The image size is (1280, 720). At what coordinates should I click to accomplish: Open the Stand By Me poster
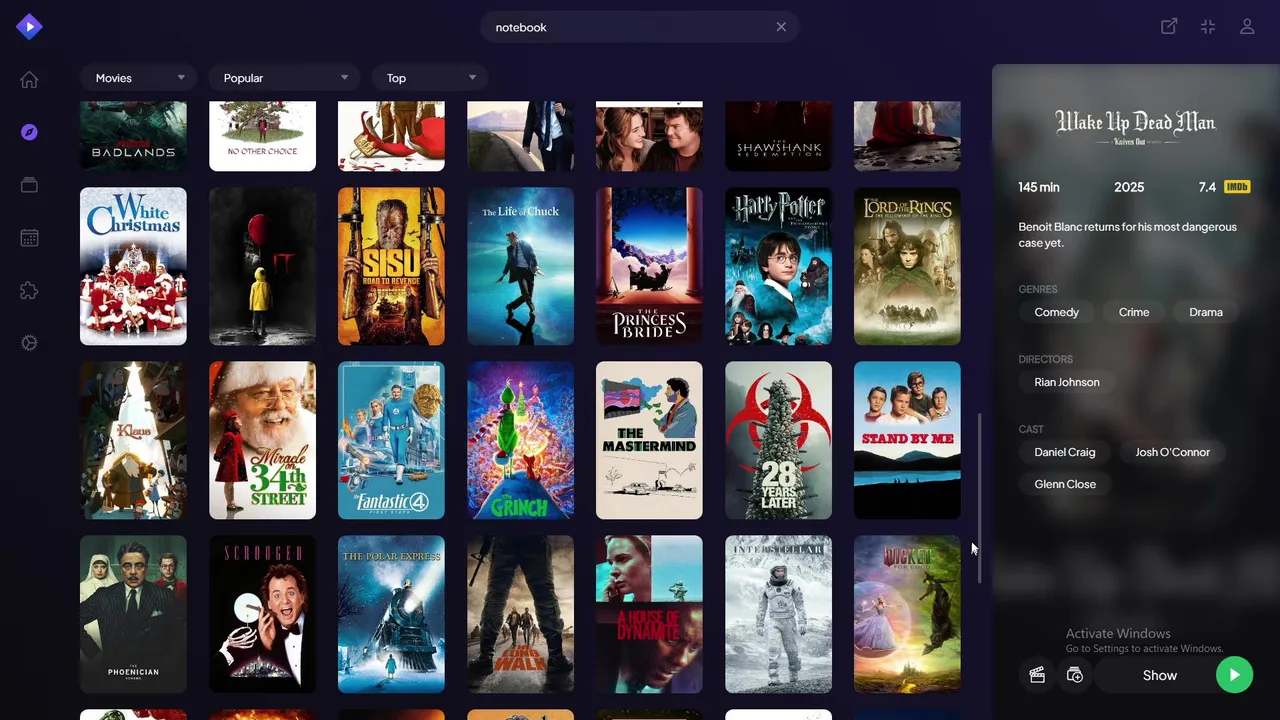click(x=907, y=440)
